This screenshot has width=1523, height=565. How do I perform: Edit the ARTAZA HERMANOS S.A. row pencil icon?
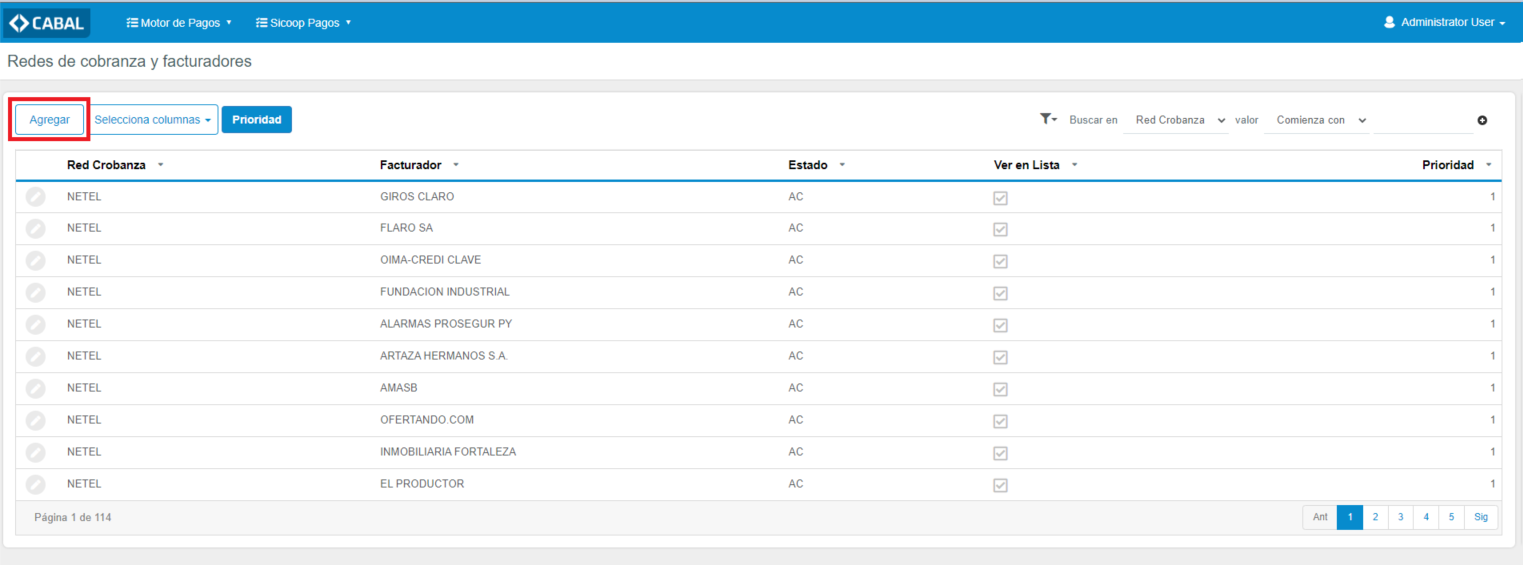35,357
